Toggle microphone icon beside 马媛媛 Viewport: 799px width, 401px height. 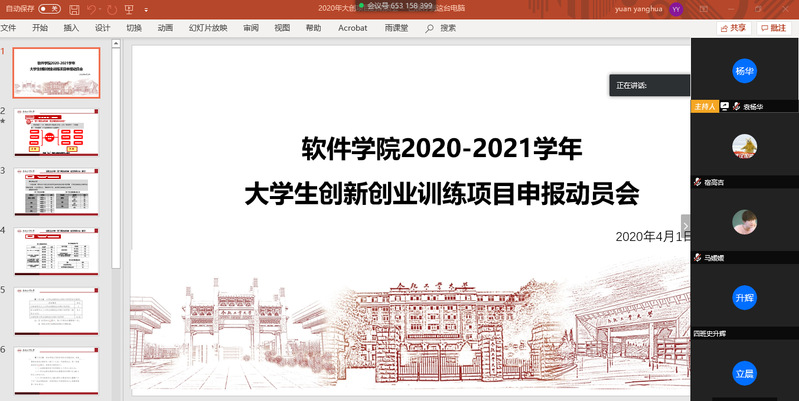point(697,258)
